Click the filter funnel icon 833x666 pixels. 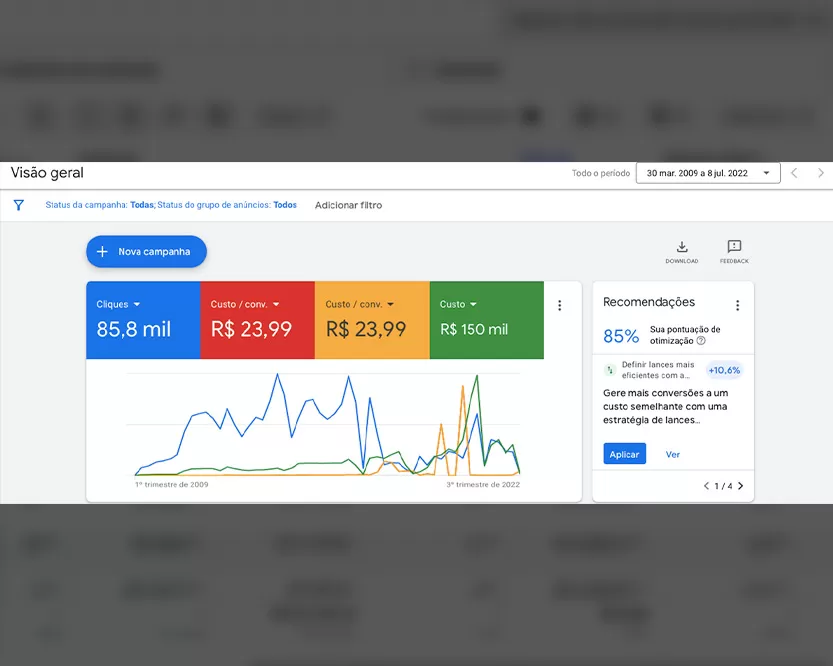pyautogui.click(x=19, y=205)
